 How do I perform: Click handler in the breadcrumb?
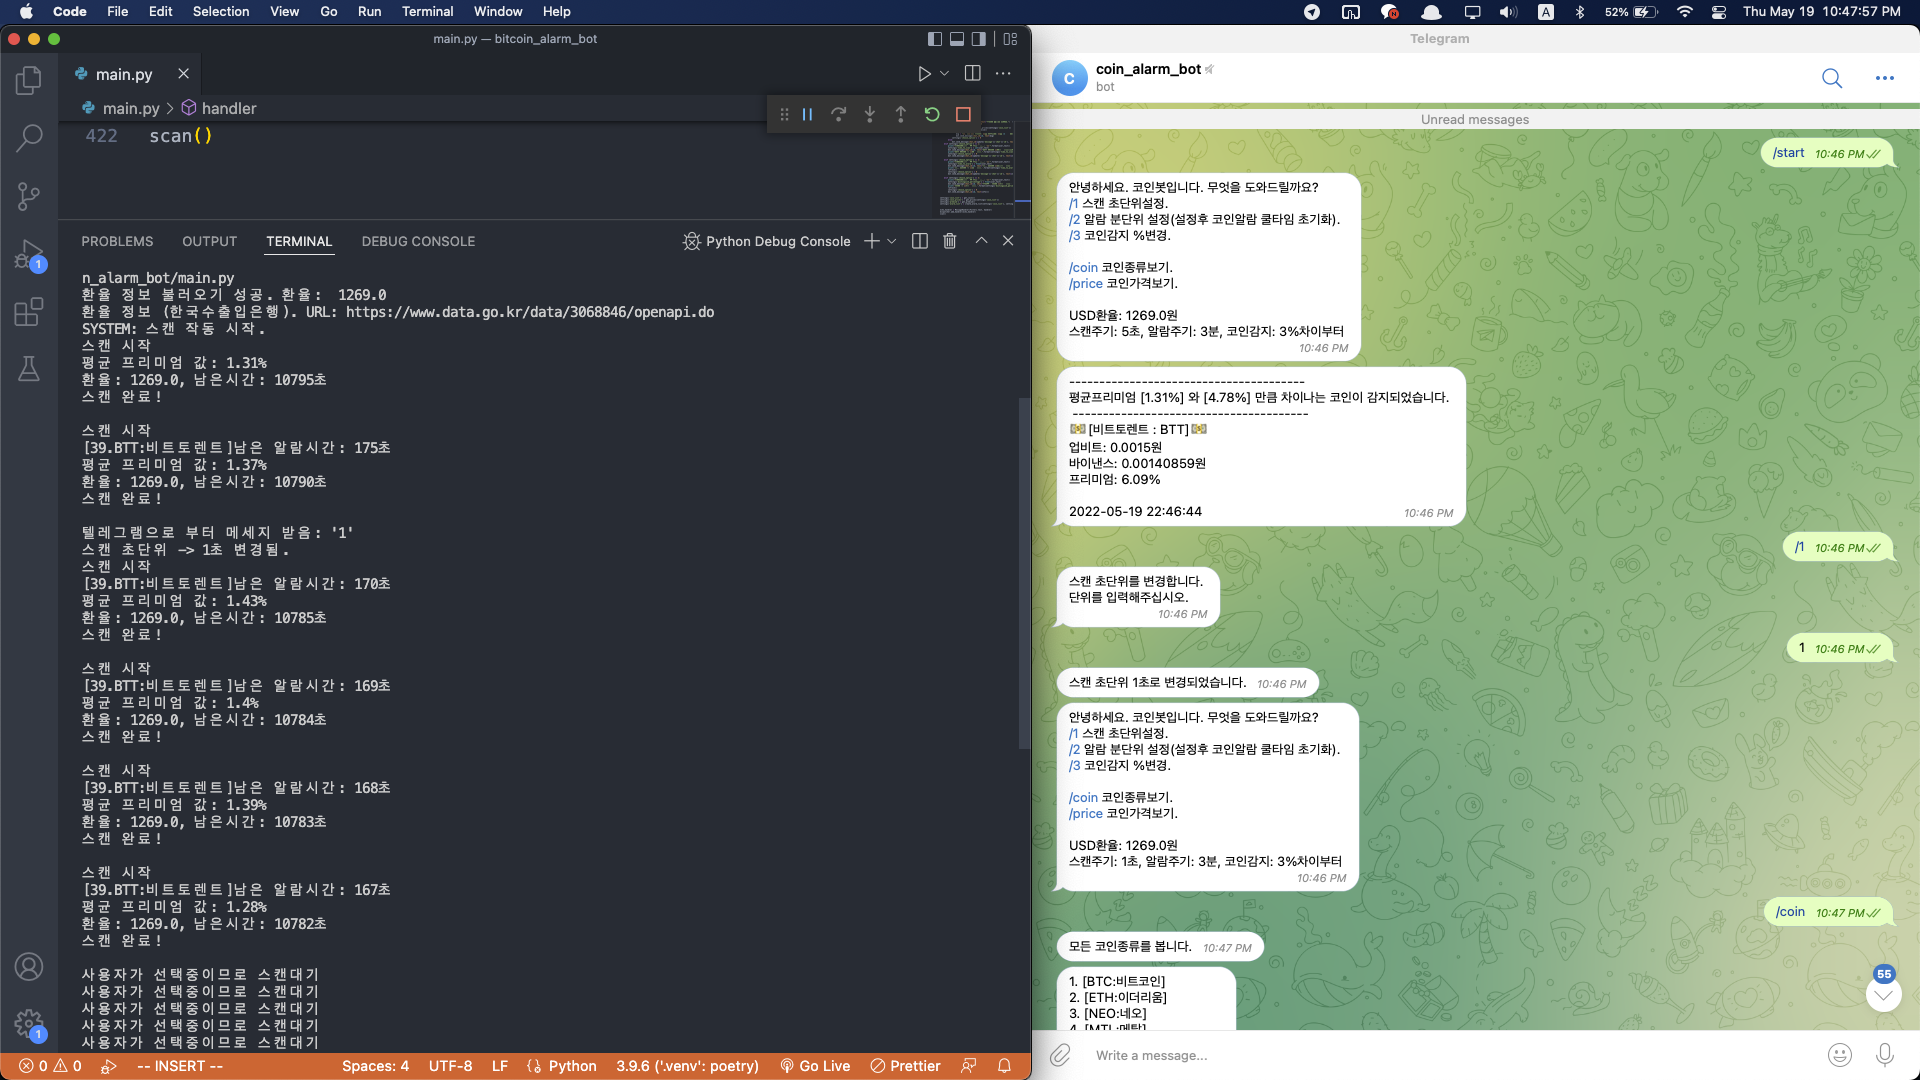229,108
